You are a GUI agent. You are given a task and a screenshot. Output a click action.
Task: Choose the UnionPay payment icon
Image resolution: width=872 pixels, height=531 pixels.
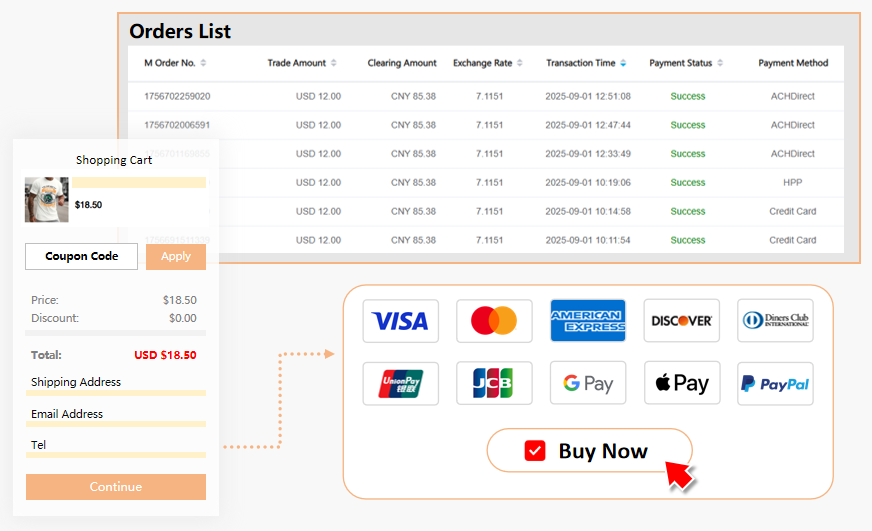[400, 383]
